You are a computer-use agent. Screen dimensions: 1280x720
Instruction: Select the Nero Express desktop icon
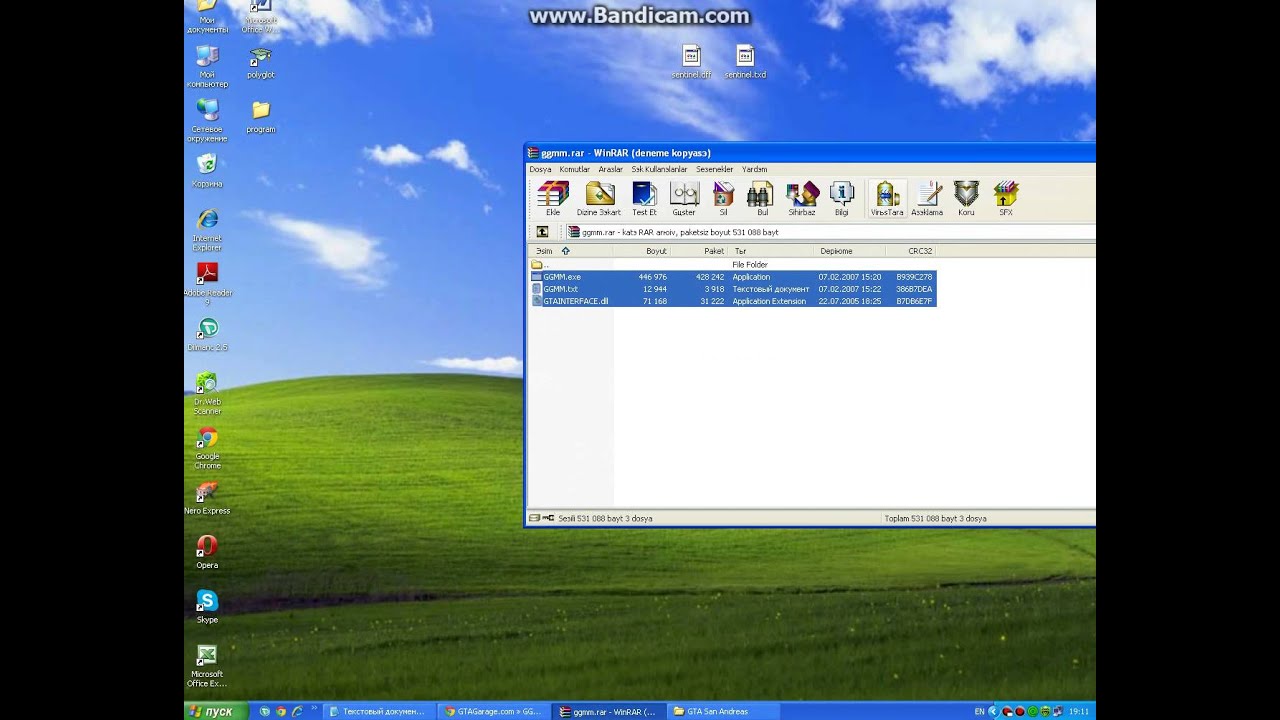pyautogui.click(x=207, y=499)
